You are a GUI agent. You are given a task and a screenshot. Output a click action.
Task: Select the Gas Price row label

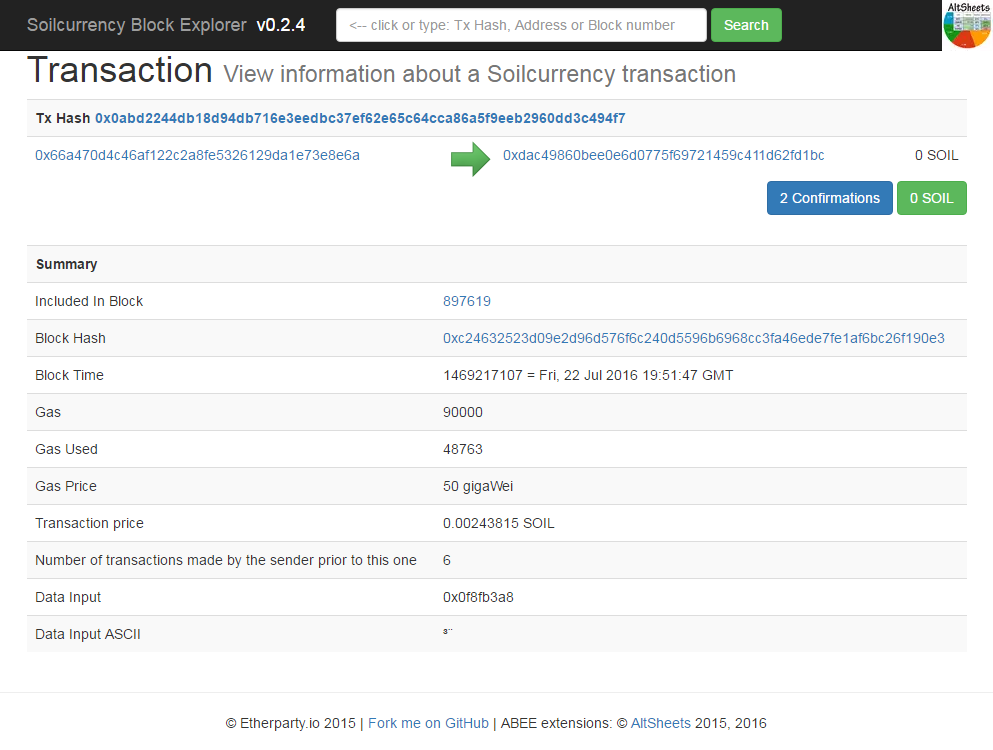66,486
